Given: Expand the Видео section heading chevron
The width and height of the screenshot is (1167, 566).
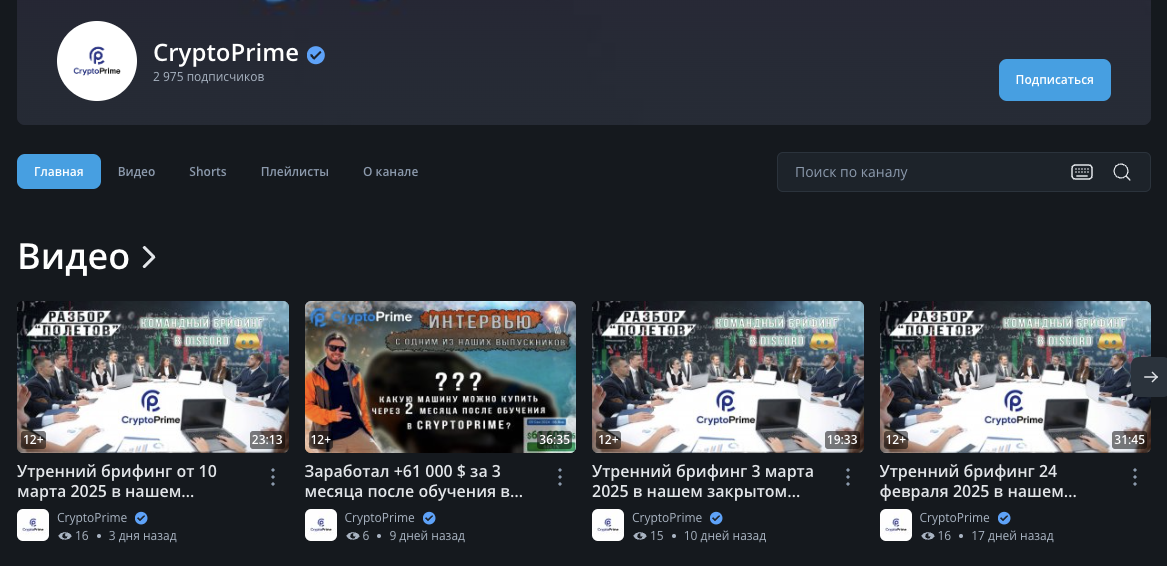Looking at the screenshot, I should pos(149,257).
